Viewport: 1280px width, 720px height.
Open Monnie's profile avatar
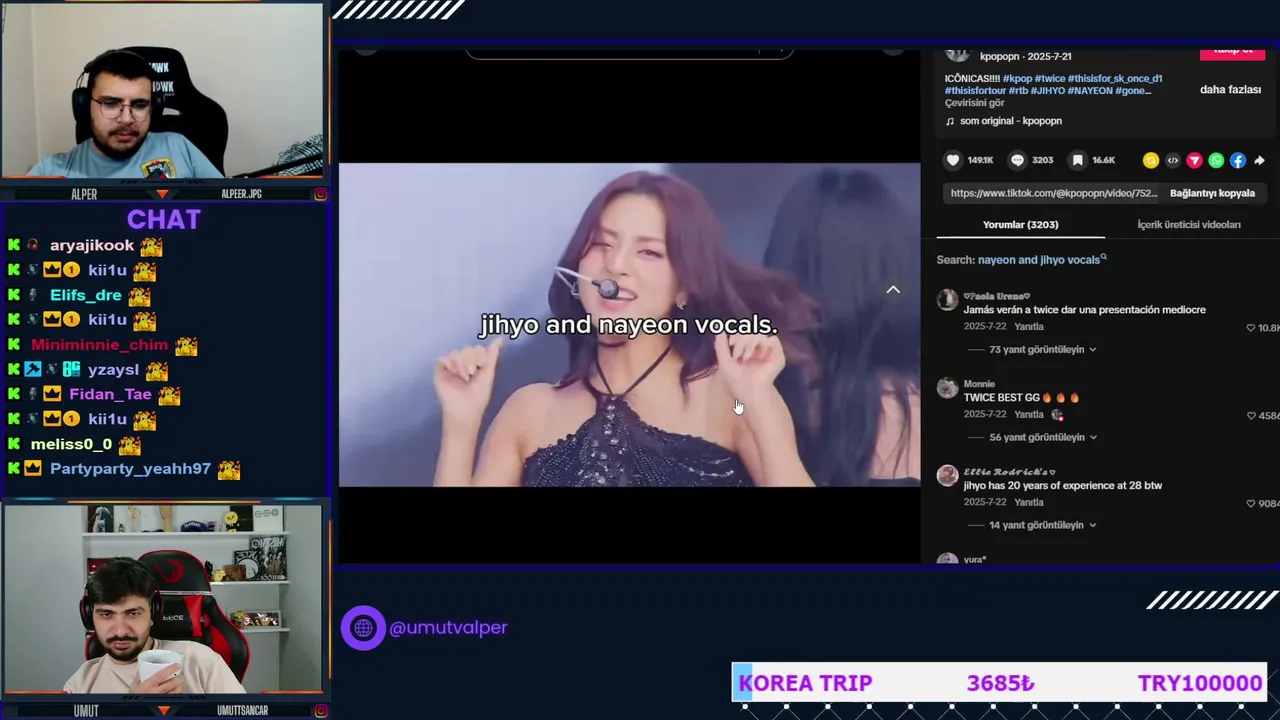click(x=947, y=388)
